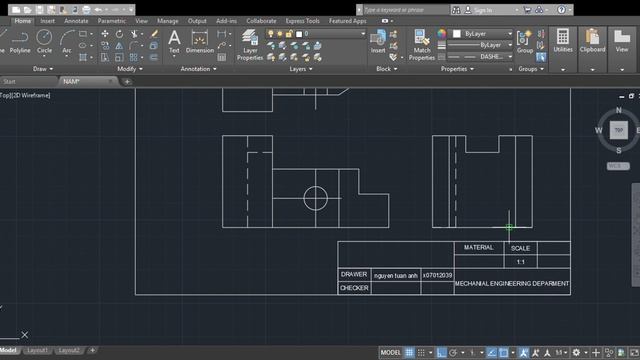Toggle 2D object snap in status bar
640x360 pixels.
[x=504, y=352]
